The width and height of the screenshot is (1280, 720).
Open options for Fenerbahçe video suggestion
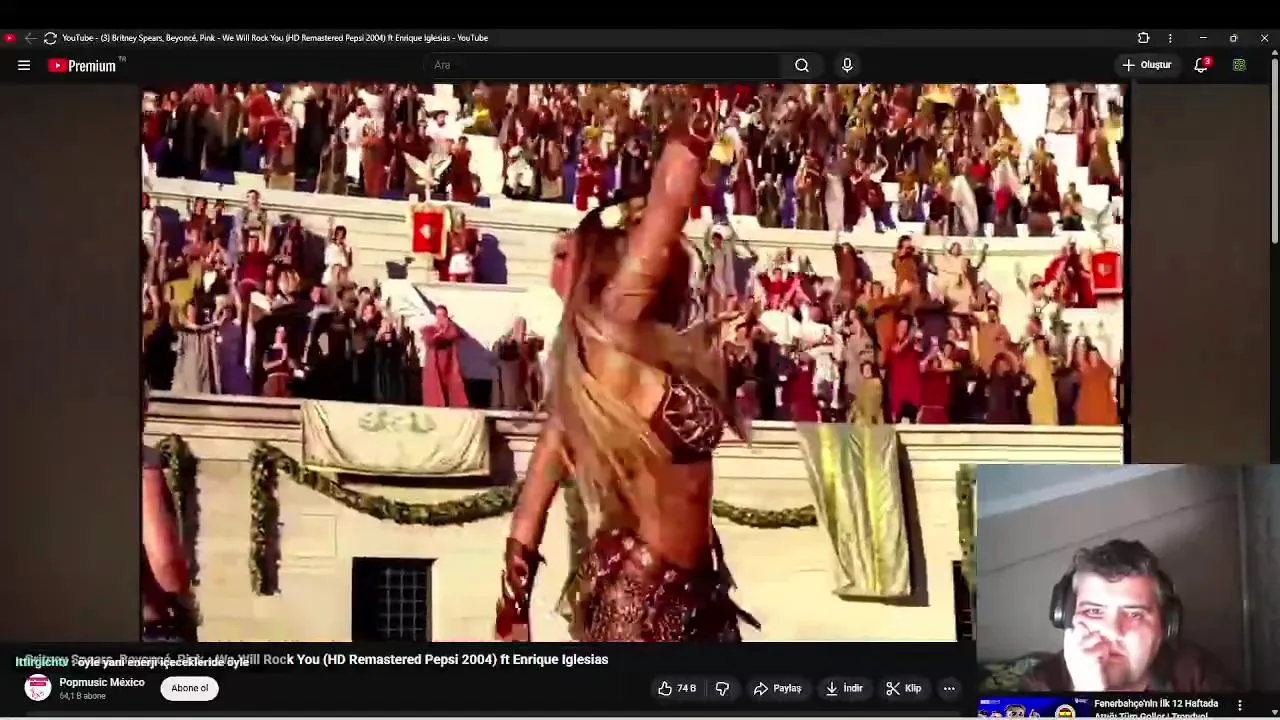click(x=1240, y=705)
